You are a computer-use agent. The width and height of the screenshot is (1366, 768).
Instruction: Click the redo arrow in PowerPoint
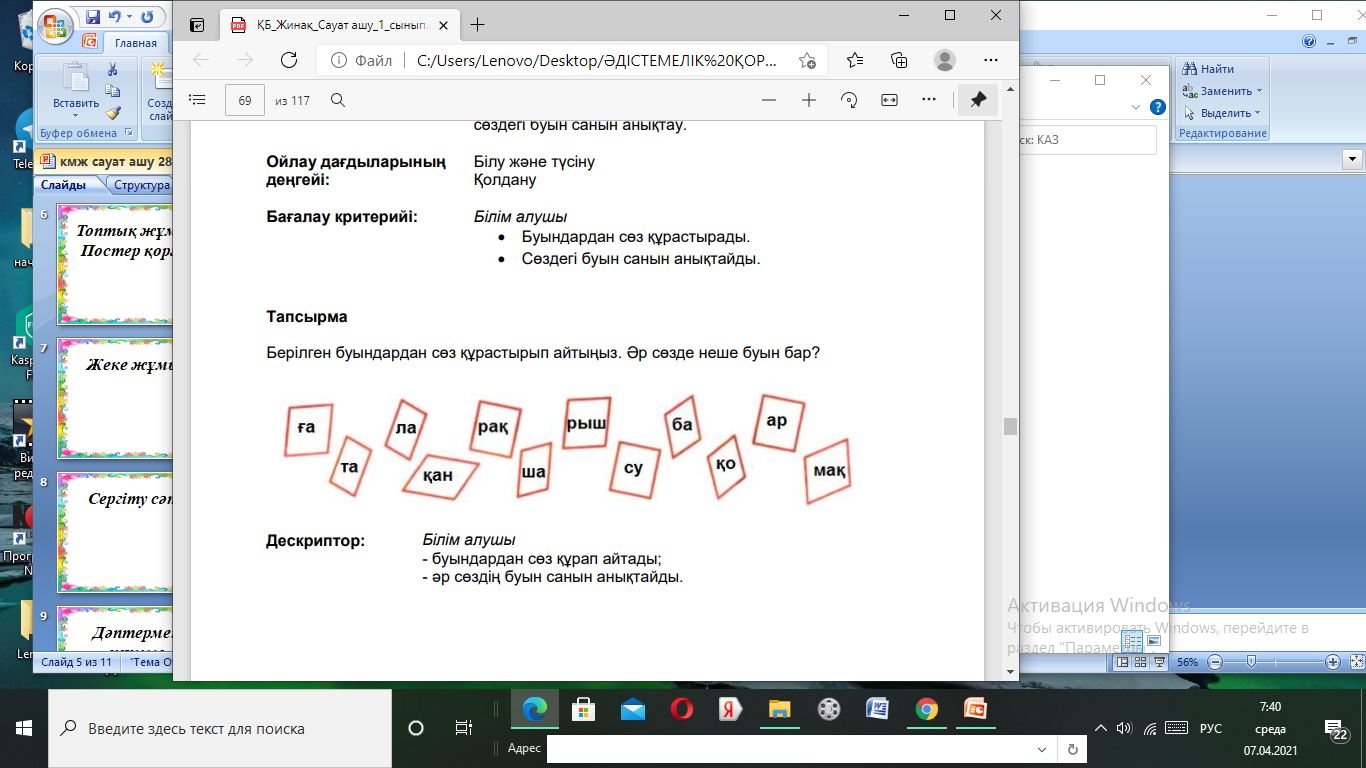147,17
